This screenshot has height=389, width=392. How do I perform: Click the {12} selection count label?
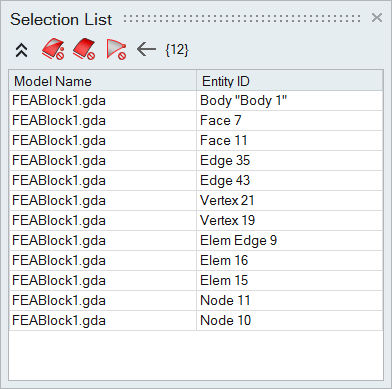177,50
